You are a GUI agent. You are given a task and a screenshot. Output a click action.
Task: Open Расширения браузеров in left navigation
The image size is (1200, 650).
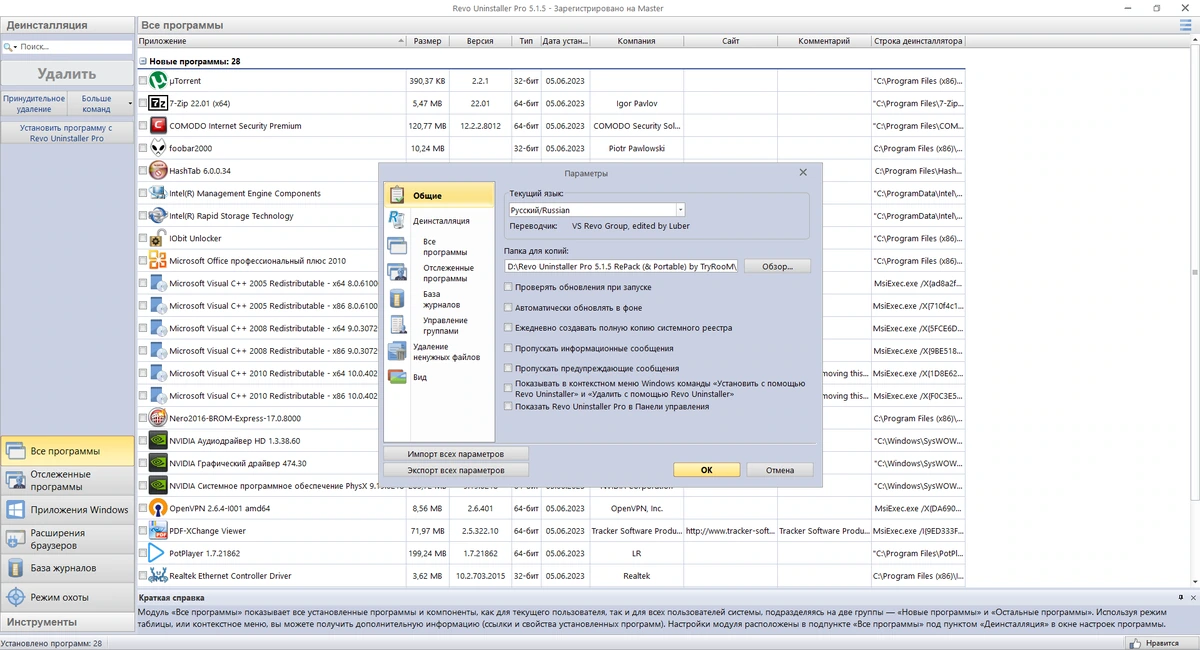67,539
